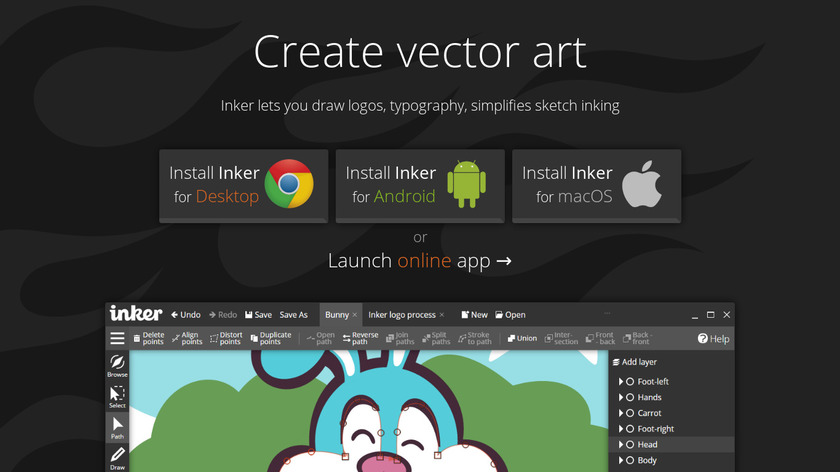Select the Head layer name
The height and width of the screenshot is (472, 840).
(x=647, y=444)
